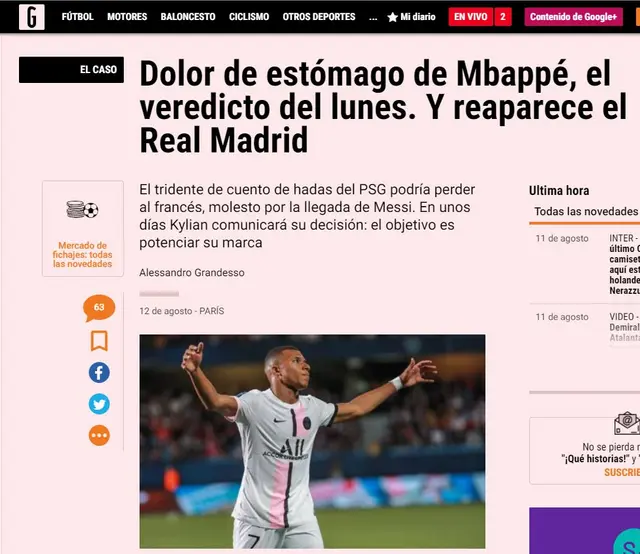Viewport: 640px width, 554px height.
Task: Select the CICLISMO menu item
Action: [x=249, y=17]
